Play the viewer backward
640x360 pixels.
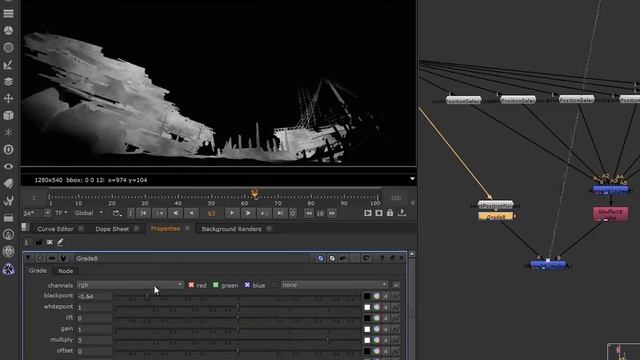[x=175, y=213]
